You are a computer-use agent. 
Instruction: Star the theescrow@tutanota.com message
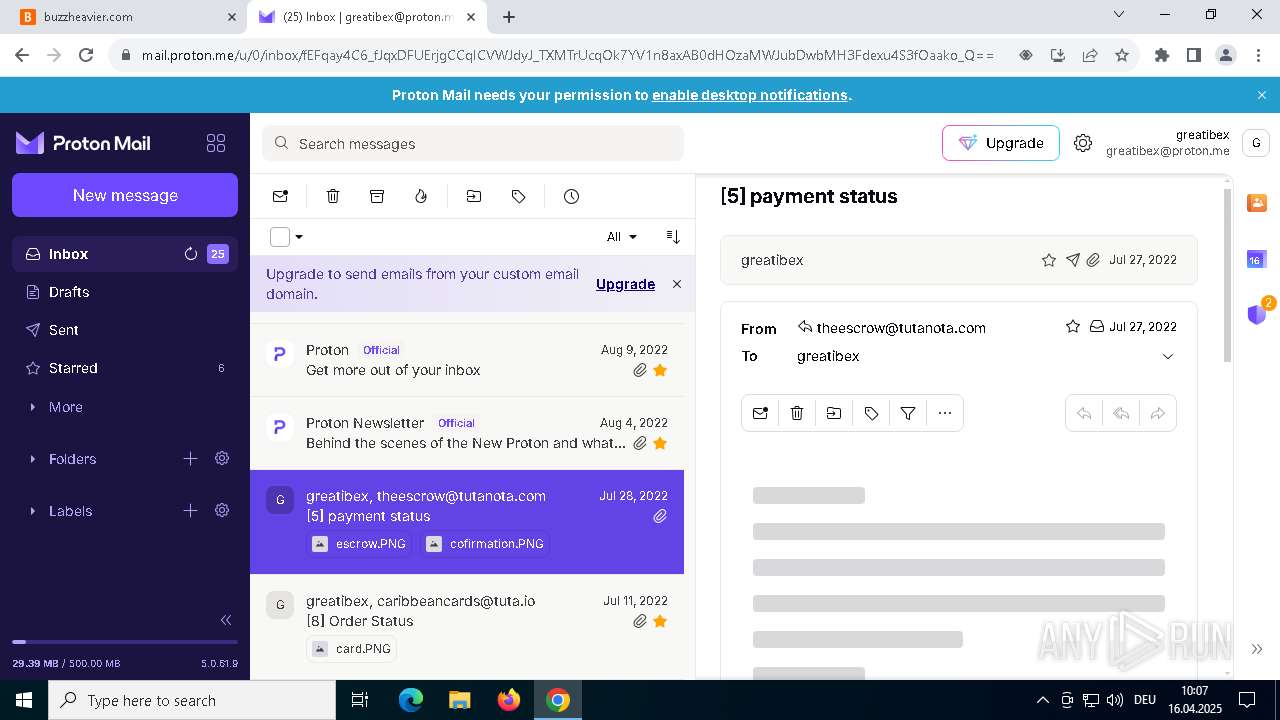click(x=1073, y=326)
